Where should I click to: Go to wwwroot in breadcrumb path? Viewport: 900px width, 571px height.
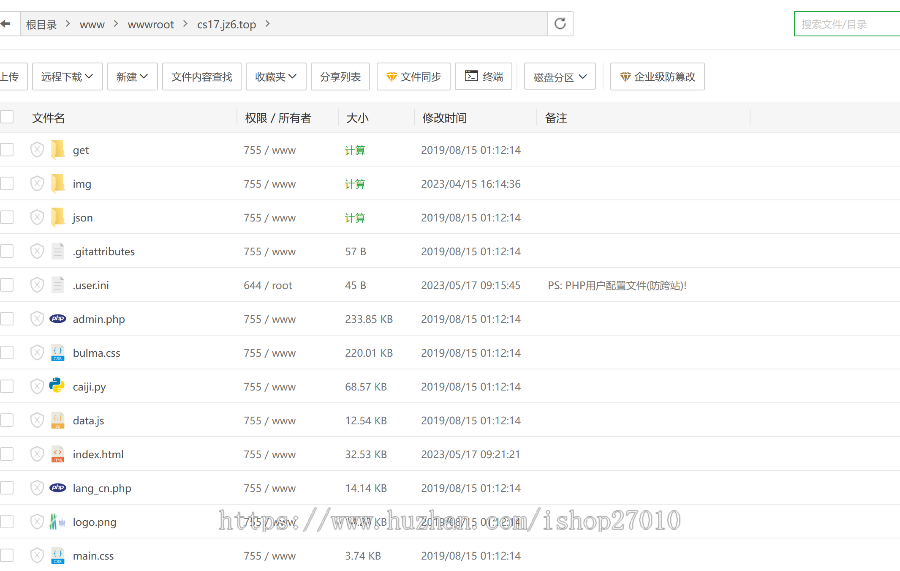pos(150,25)
